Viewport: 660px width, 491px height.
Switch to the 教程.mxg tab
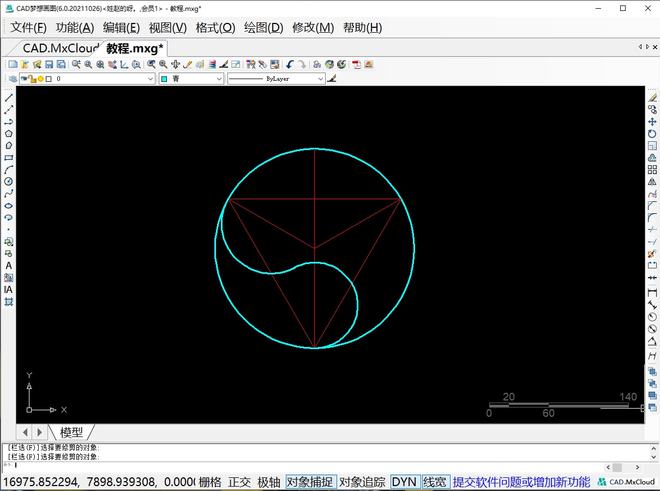pyautogui.click(x=135, y=48)
